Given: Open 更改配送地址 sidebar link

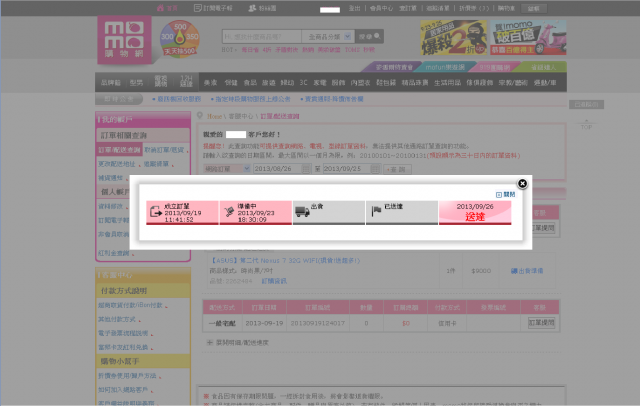Looking at the screenshot, I should [x=116, y=164].
